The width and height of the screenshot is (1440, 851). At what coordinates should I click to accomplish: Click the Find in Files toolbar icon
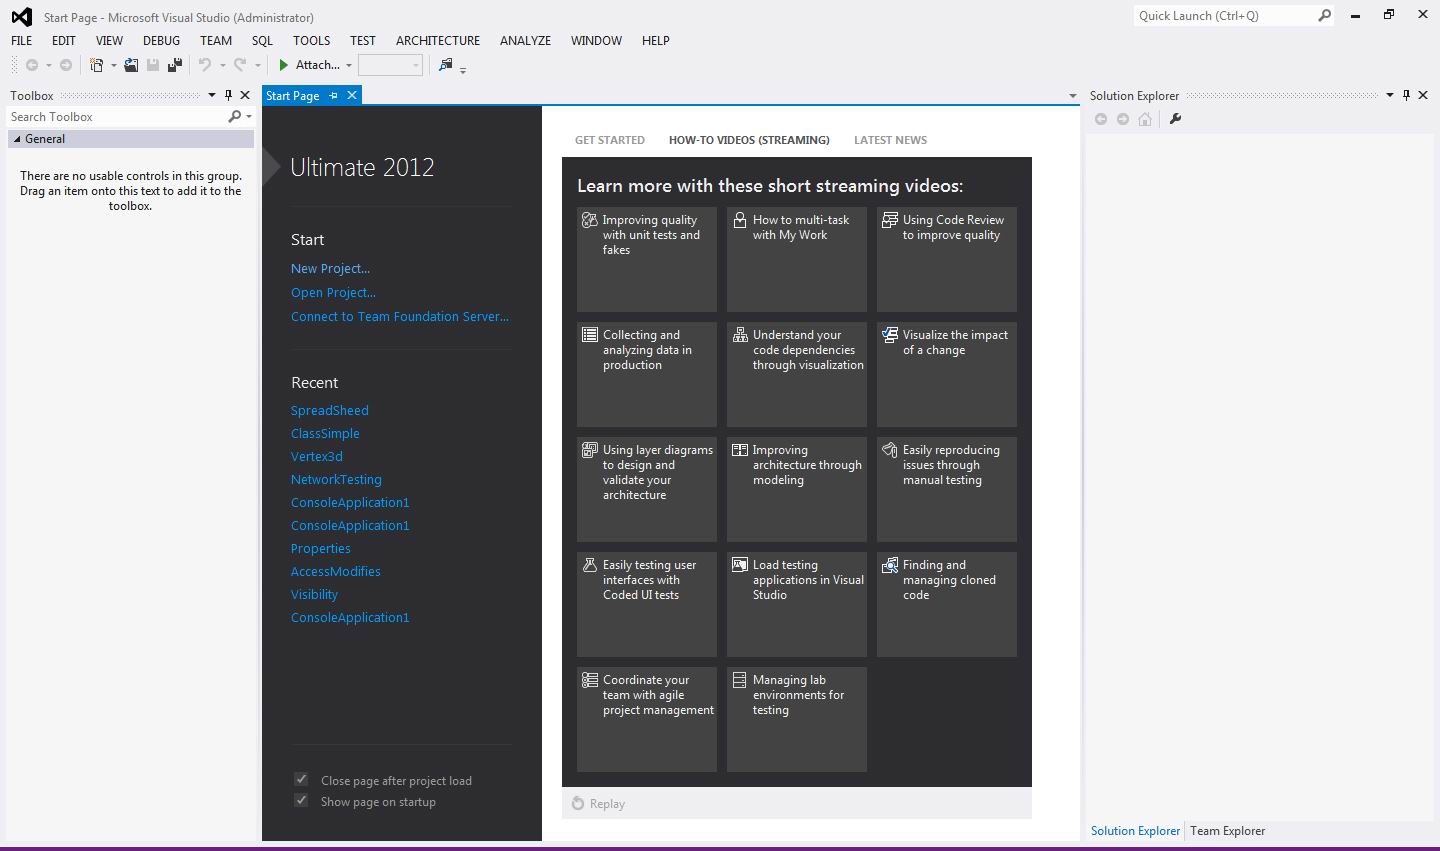pyautogui.click(x=446, y=65)
